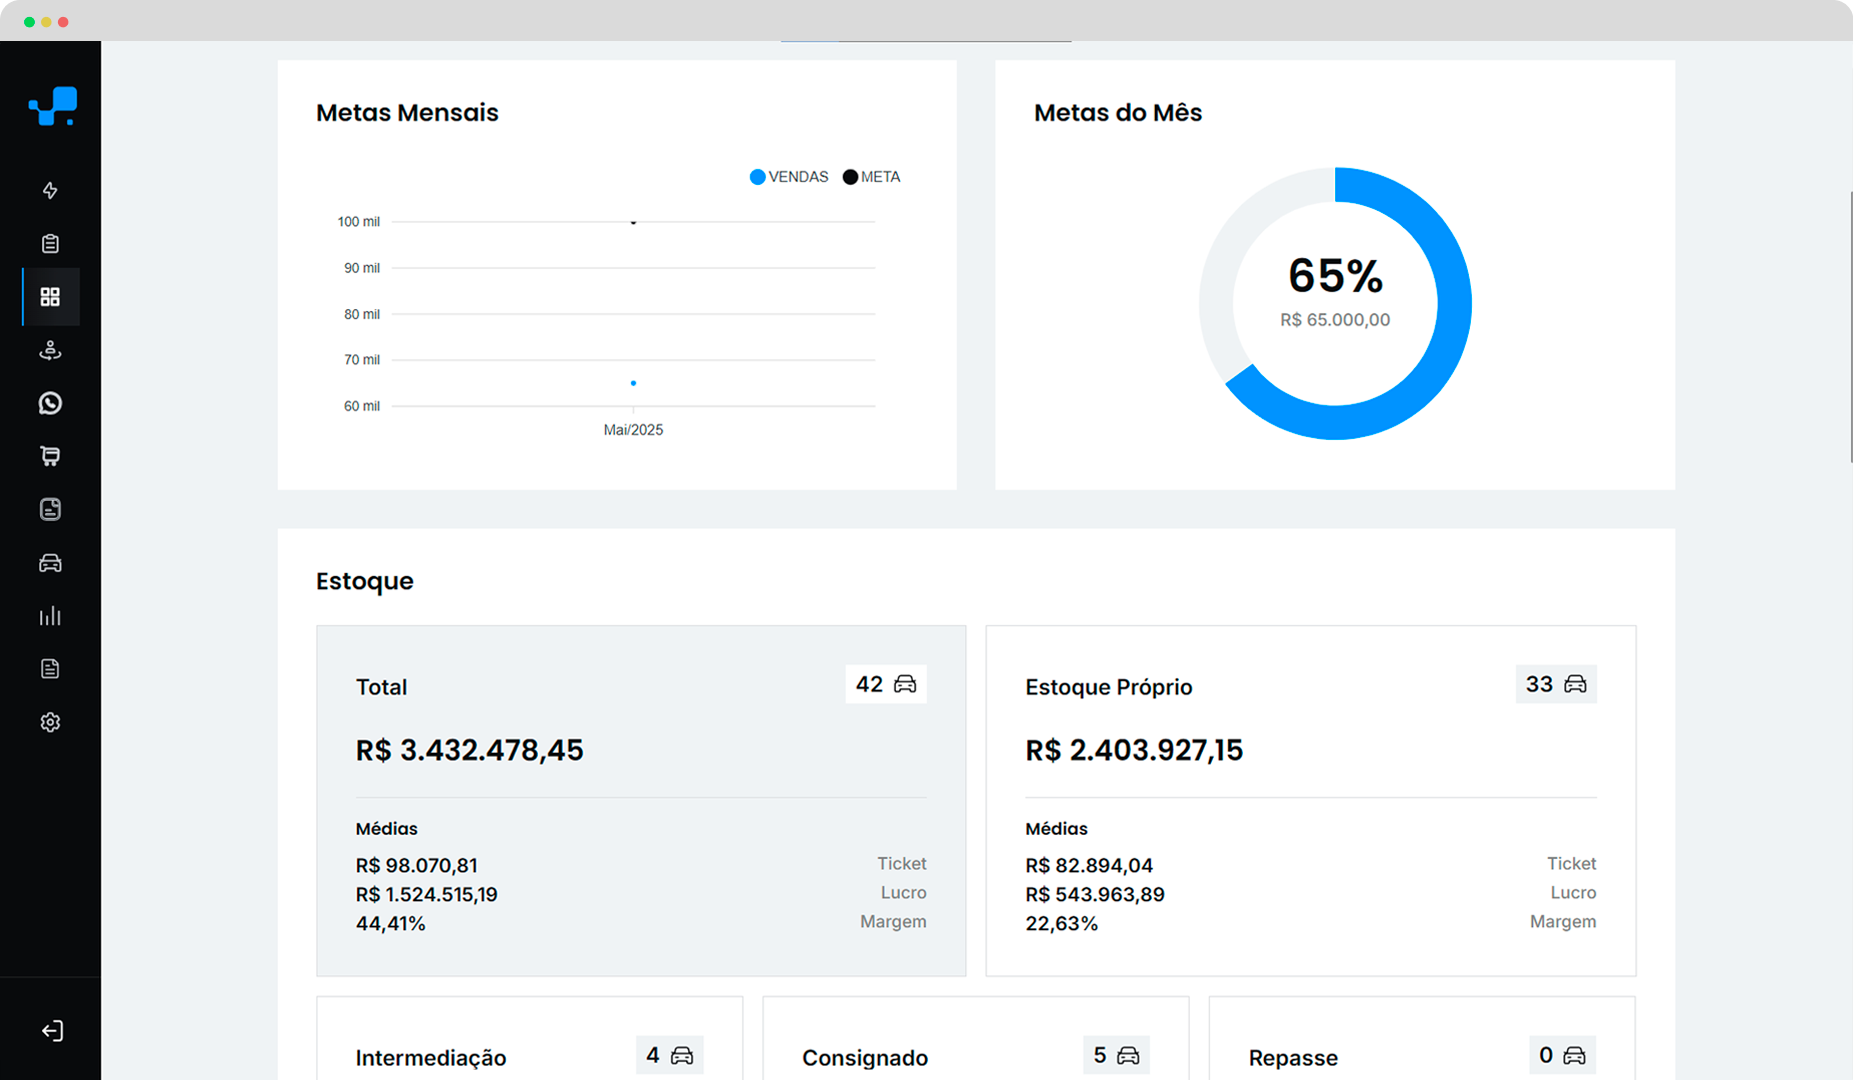1853x1080 pixels.
Task: Click the car icon in Estoque Próprio badge
Action: pos(1575,684)
